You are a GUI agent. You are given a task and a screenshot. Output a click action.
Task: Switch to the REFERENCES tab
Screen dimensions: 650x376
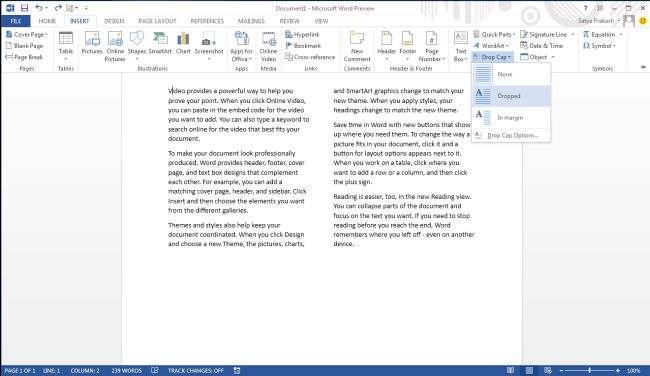pos(207,21)
